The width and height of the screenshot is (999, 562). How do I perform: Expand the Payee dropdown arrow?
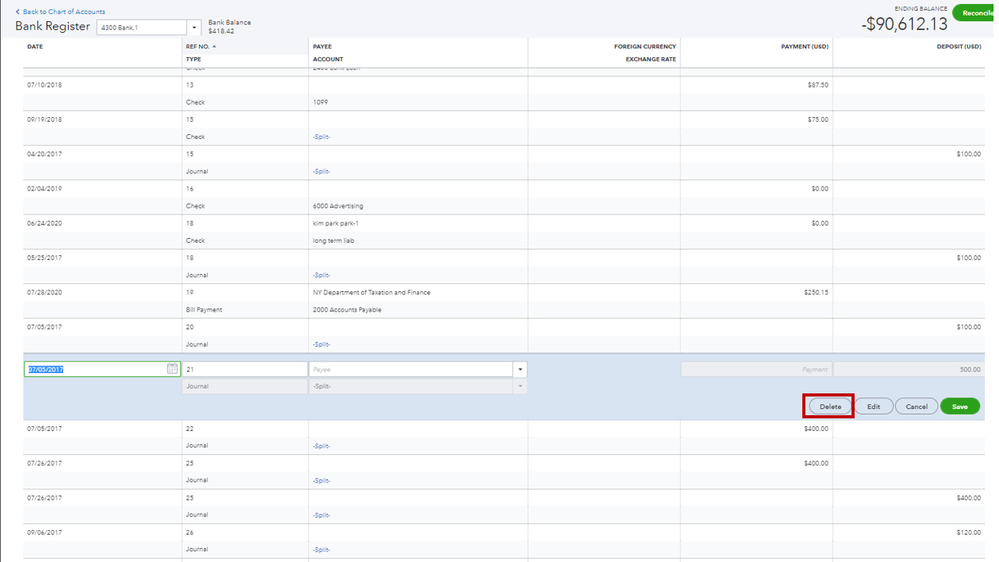point(520,370)
